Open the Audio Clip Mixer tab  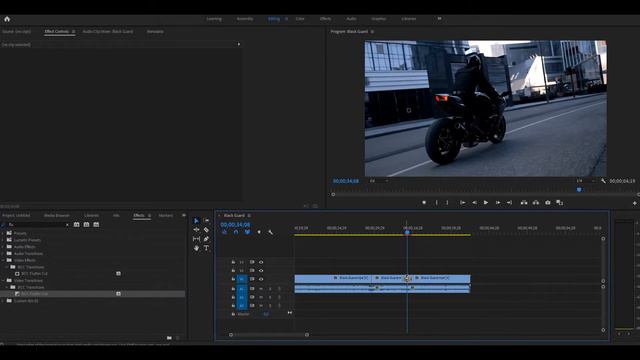108,31
